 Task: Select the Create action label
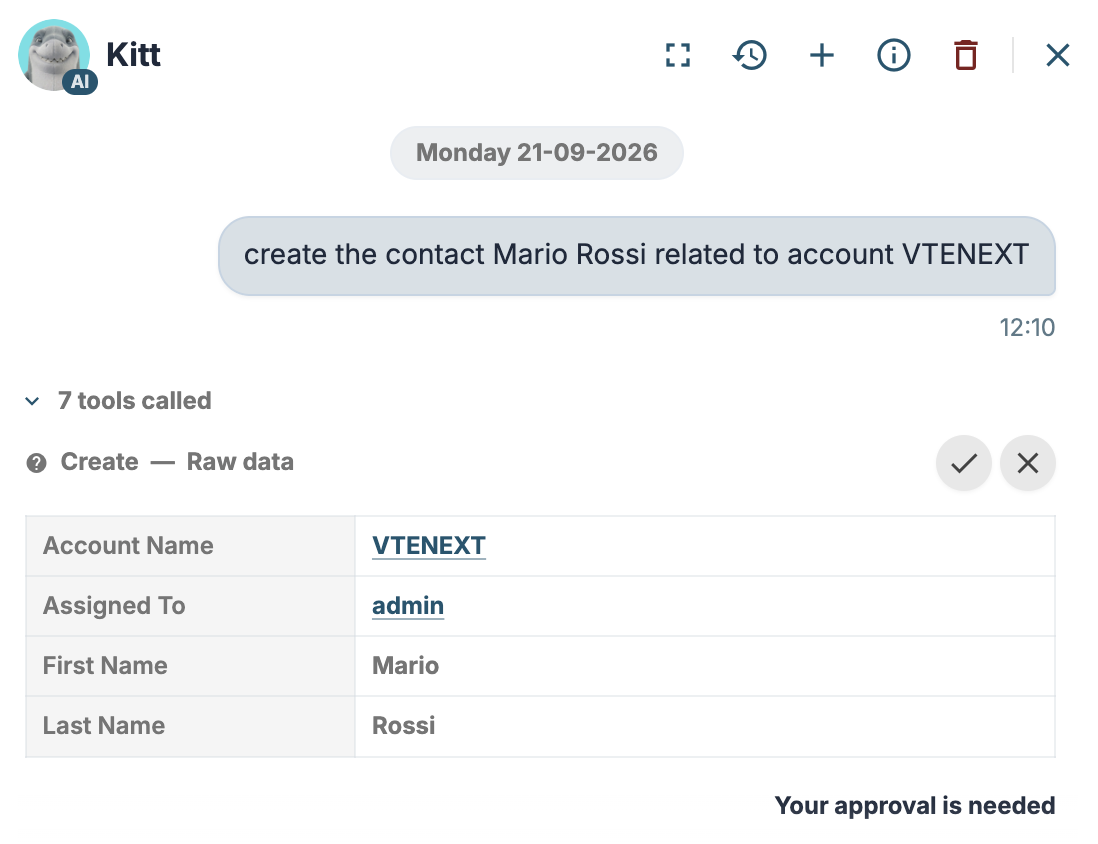(x=99, y=462)
